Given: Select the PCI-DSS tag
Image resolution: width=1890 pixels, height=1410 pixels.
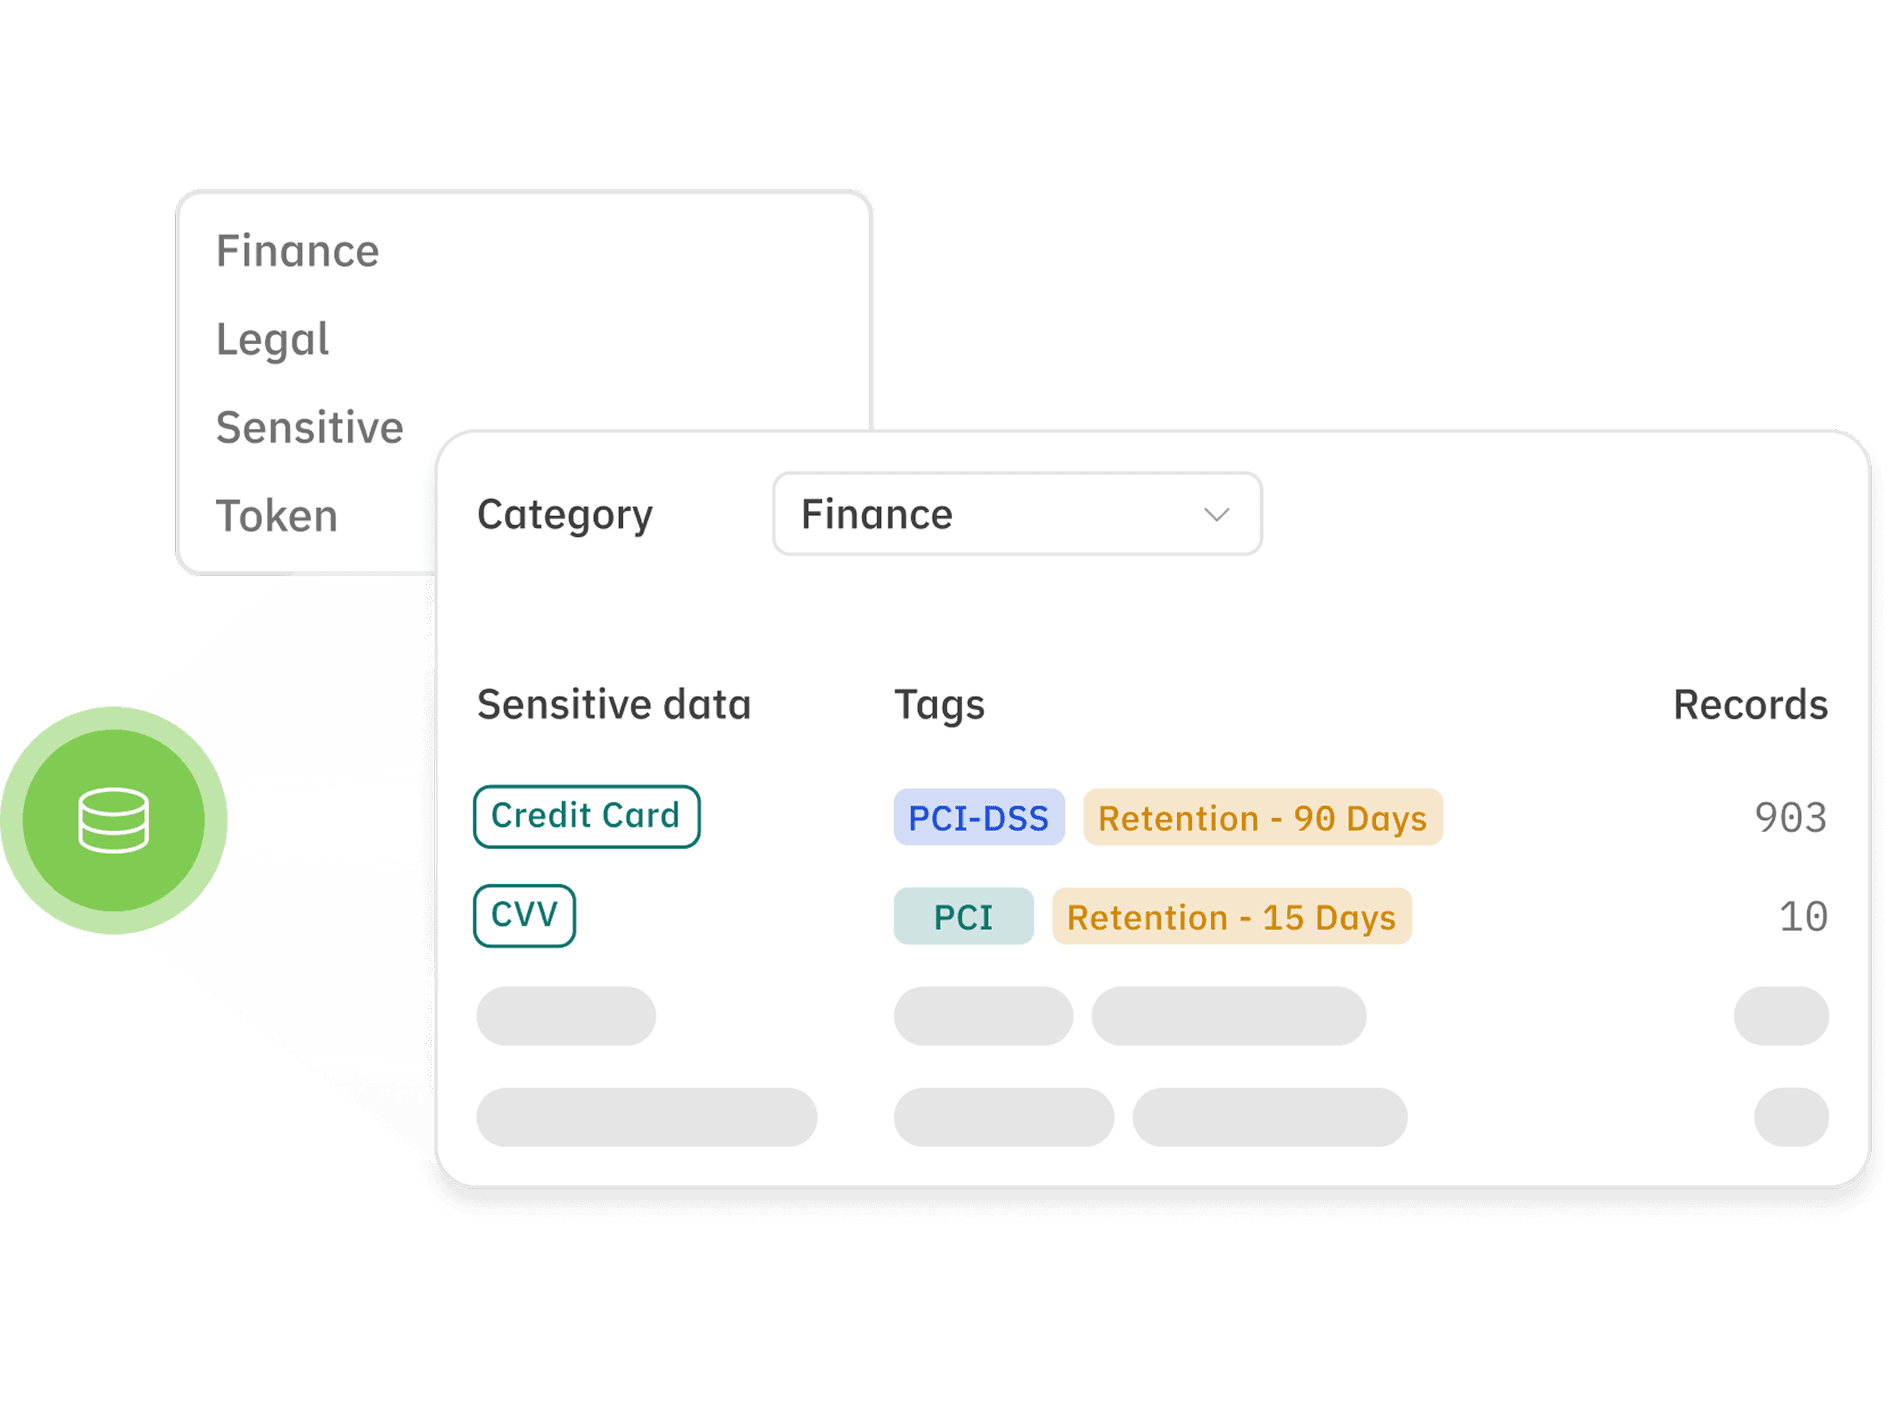Looking at the screenshot, I should click(x=978, y=818).
